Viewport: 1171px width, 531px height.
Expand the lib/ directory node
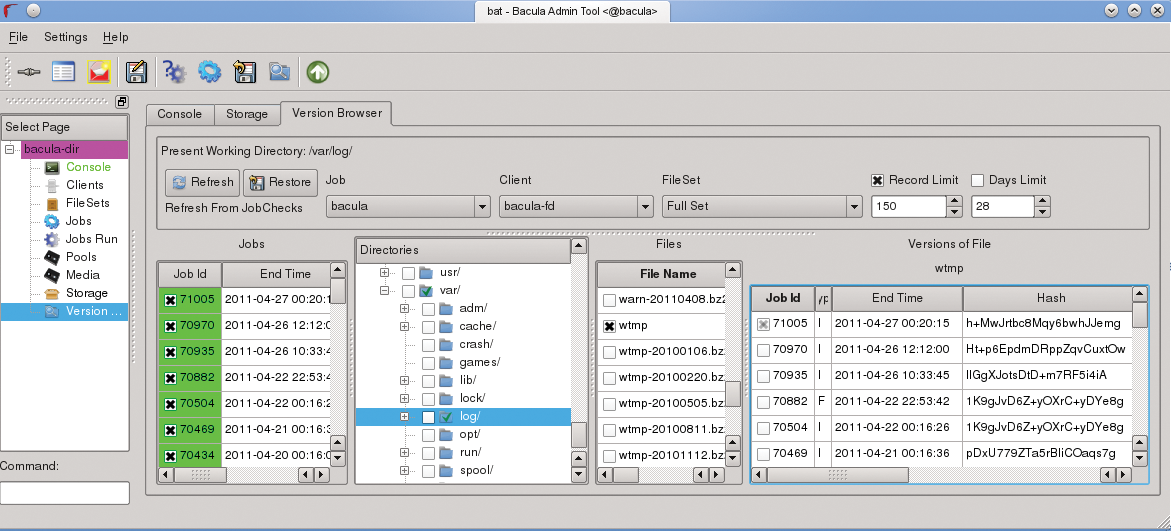point(404,381)
